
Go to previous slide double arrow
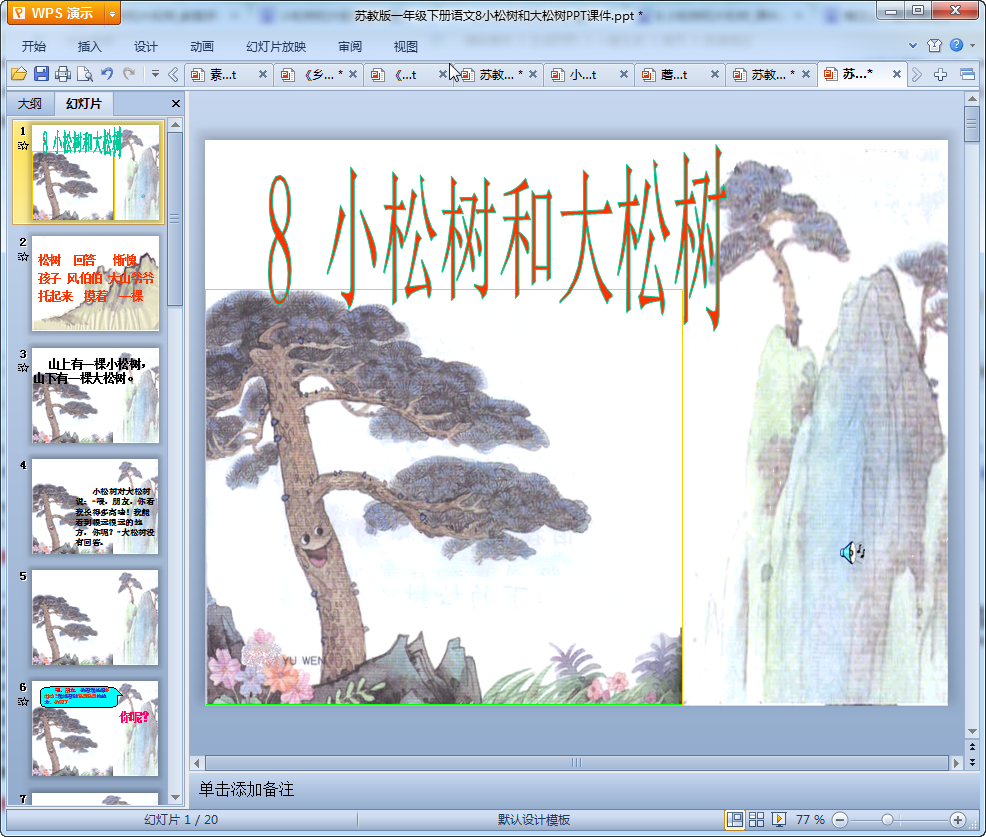click(x=972, y=747)
